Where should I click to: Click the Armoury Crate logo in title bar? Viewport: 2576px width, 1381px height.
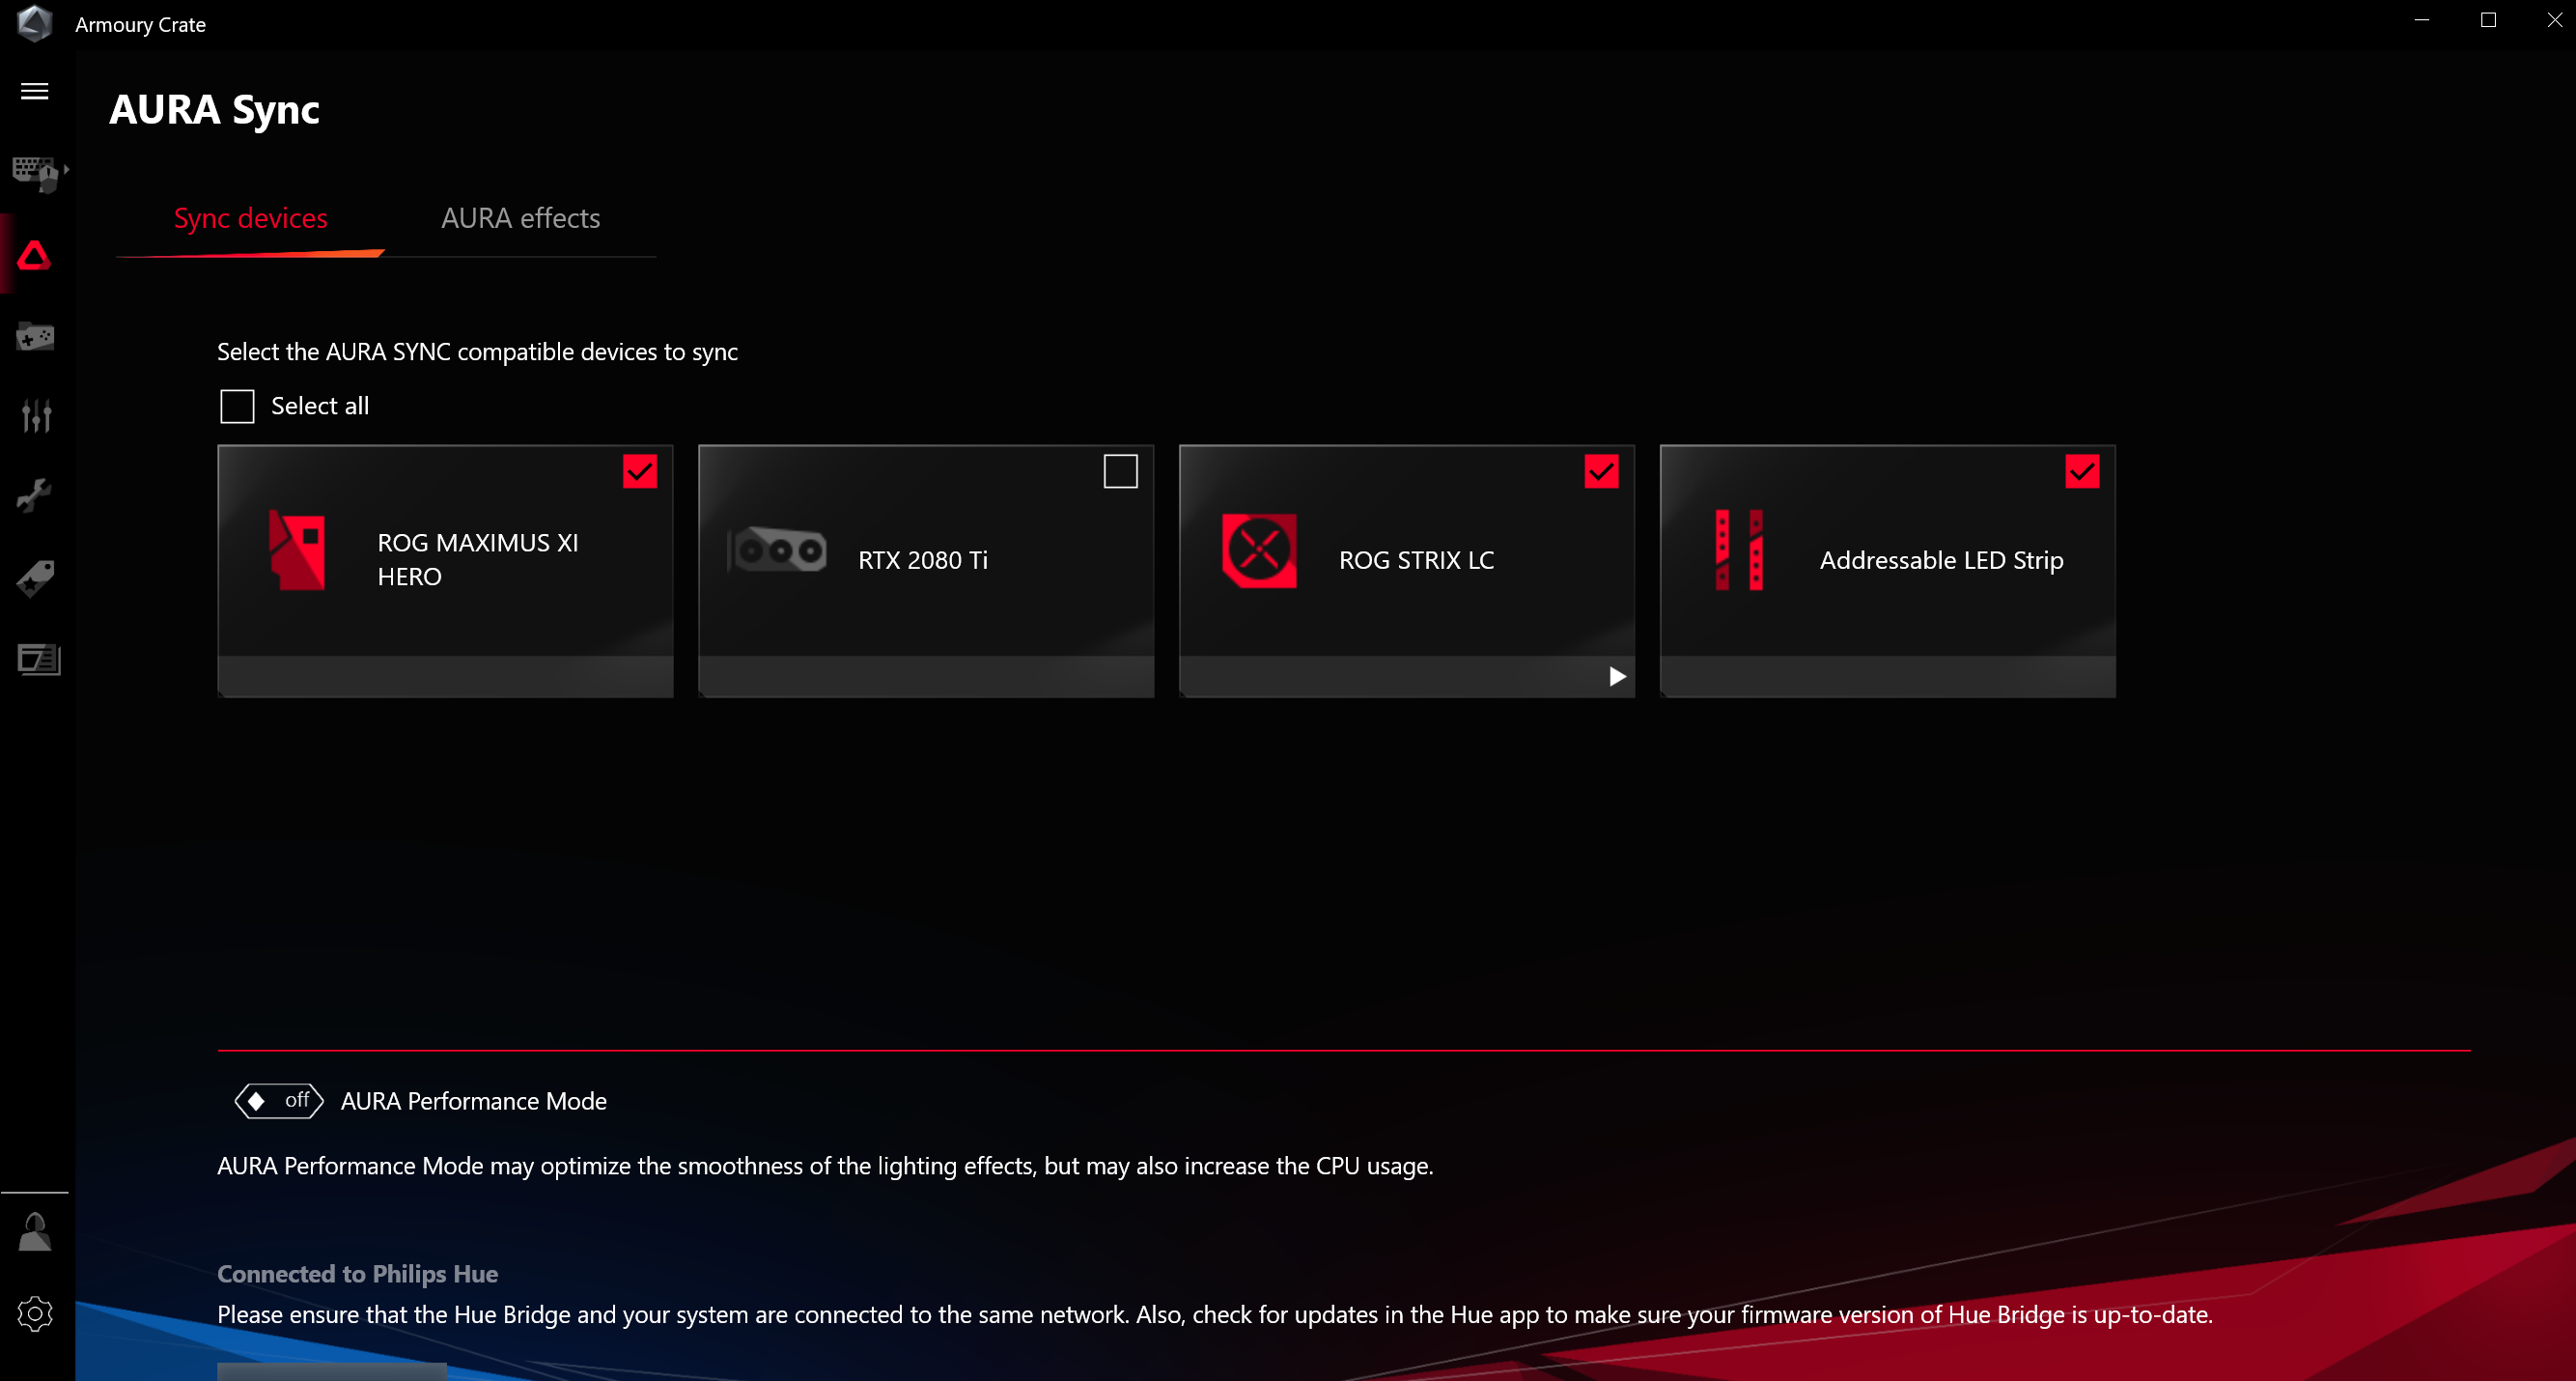tap(34, 23)
